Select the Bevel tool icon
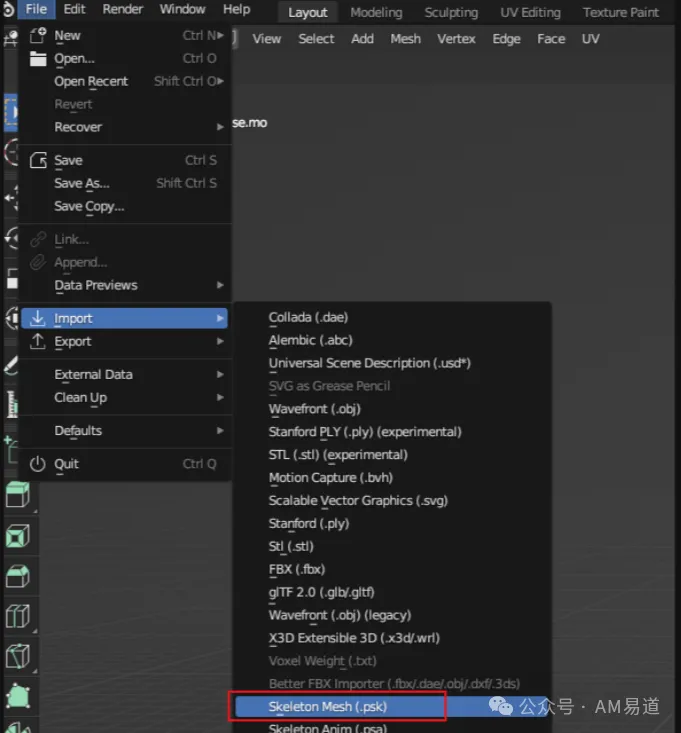This screenshot has height=733, width=681. point(18,576)
